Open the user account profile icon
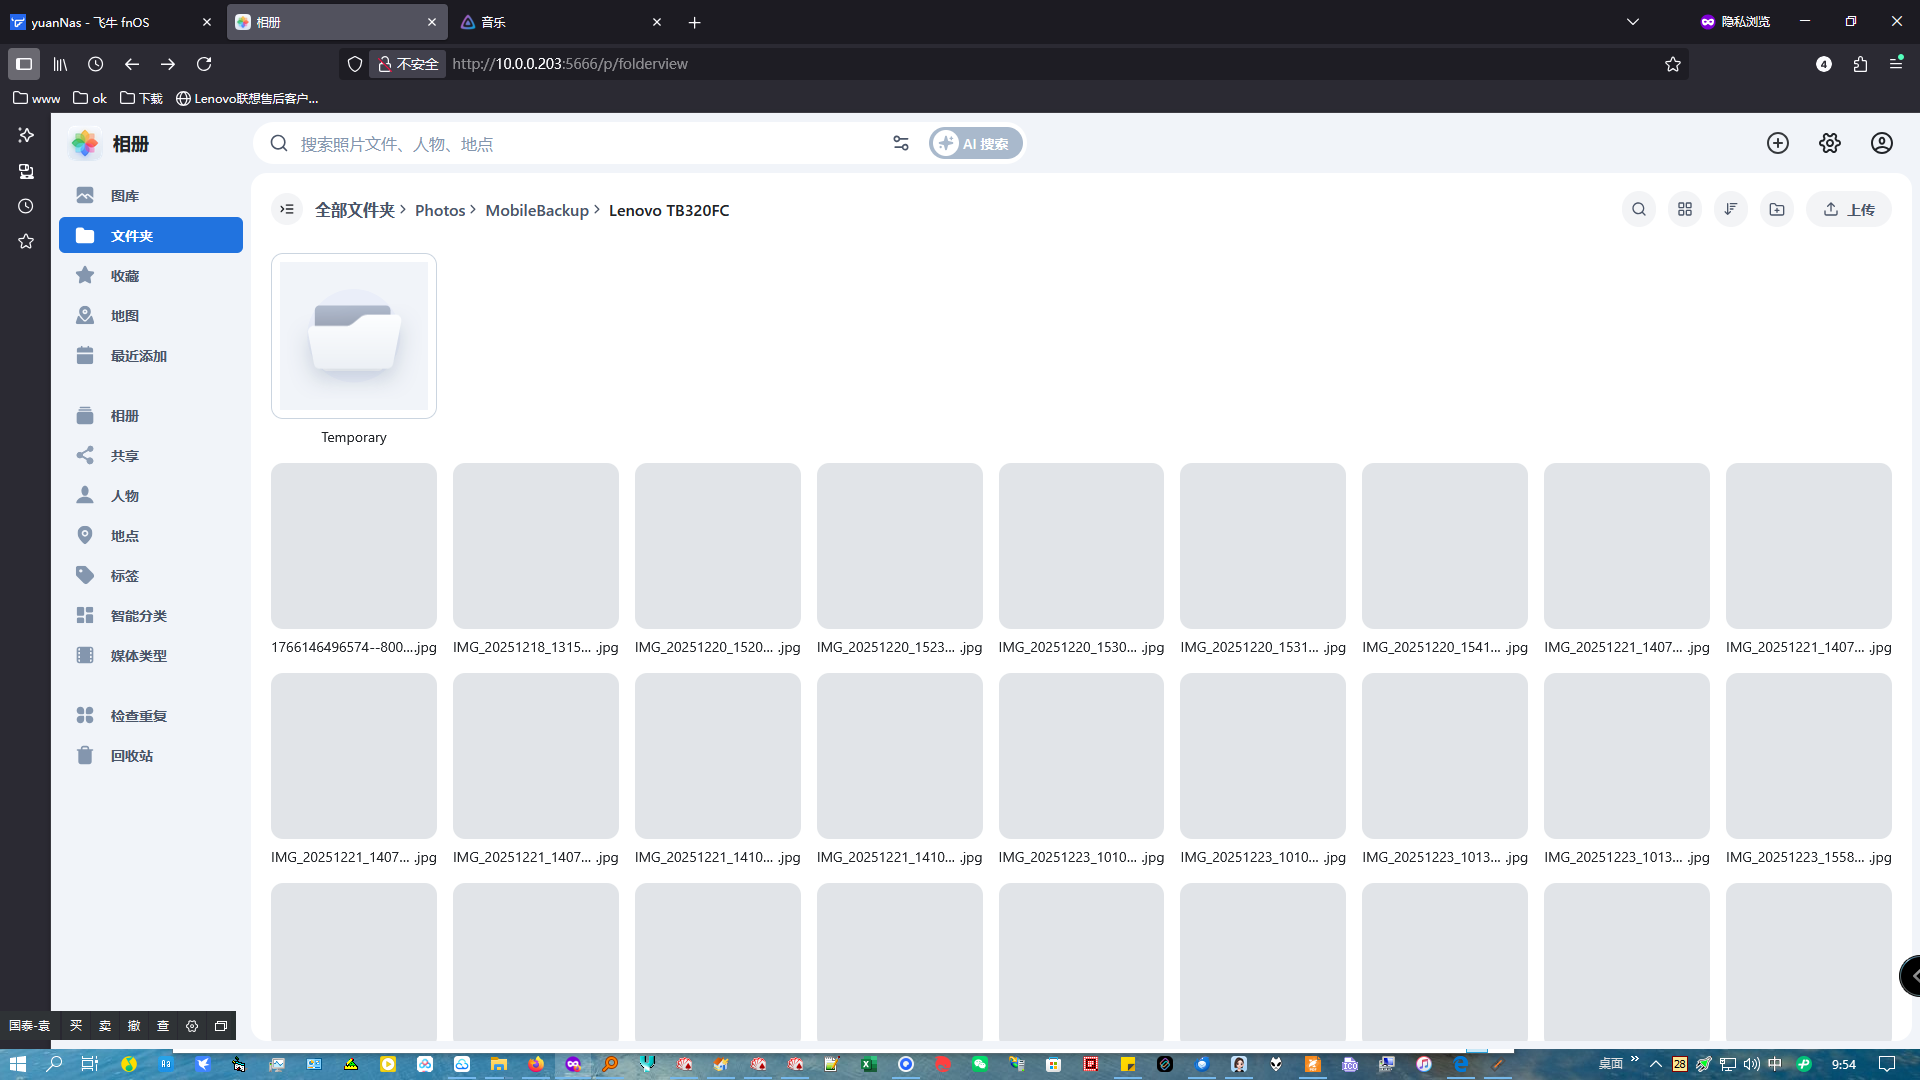This screenshot has height=1080, width=1920. pos(1881,143)
